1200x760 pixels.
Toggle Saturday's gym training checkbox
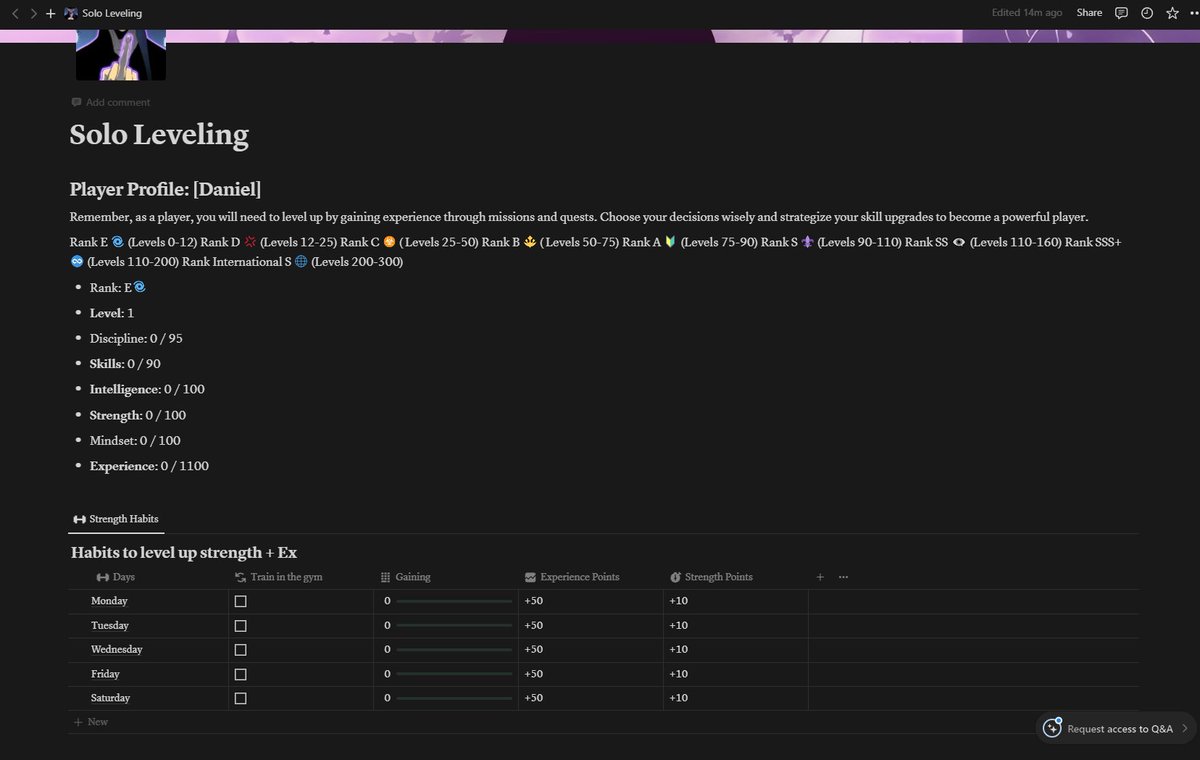[x=240, y=698]
